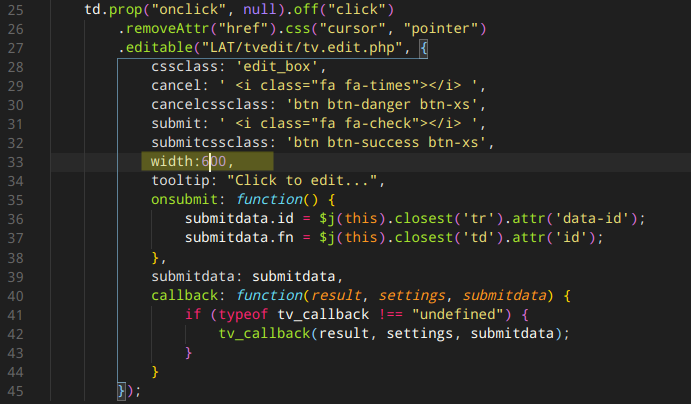The height and width of the screenshot is (404, 691).
Task: Click line number 31 in the gutter
Action: tap(15, 124)
